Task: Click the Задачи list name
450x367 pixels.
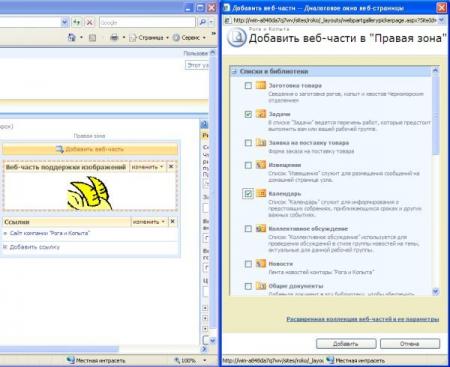Action: pos(280,114)
